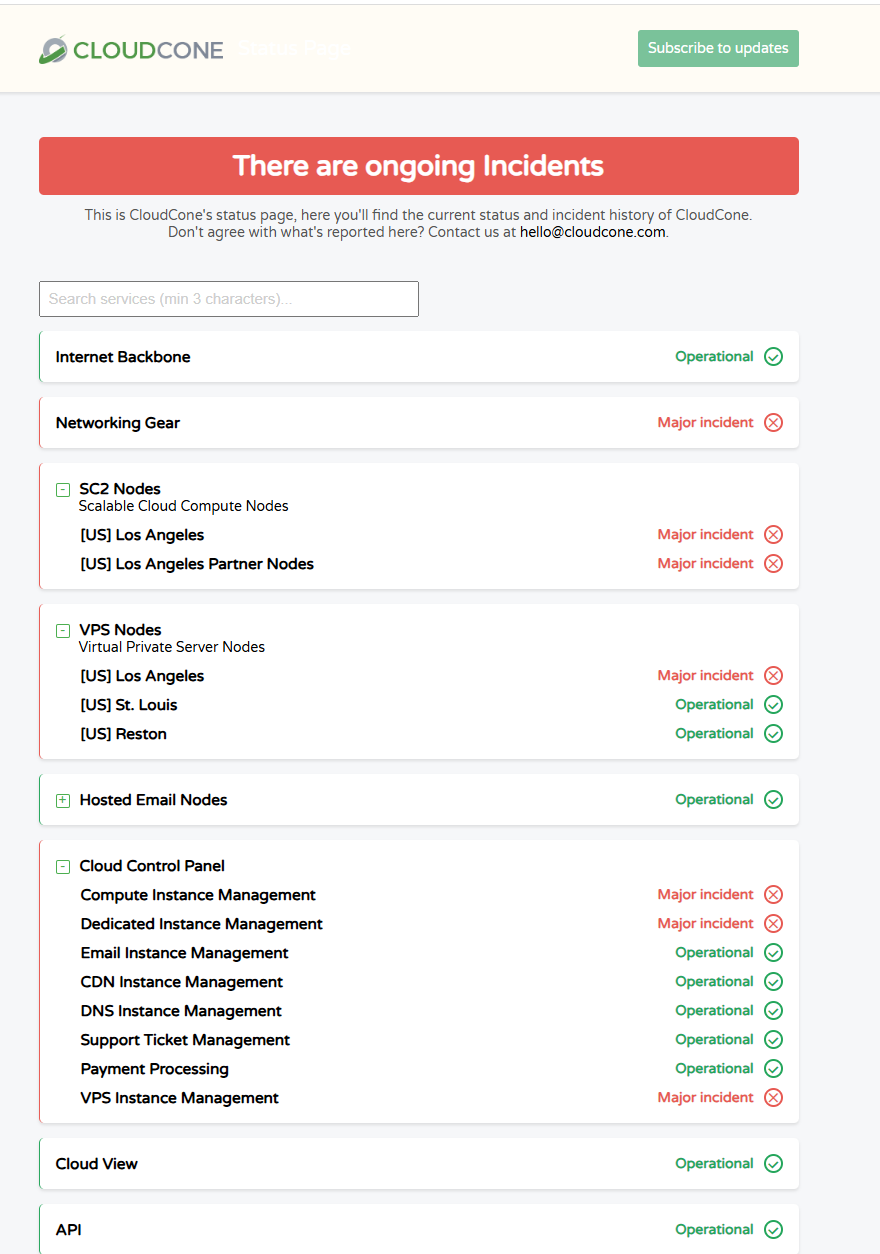880x1254 pixels.
Task: Click Internet Backbone operational check icon
Action: [x=773, y=357]
